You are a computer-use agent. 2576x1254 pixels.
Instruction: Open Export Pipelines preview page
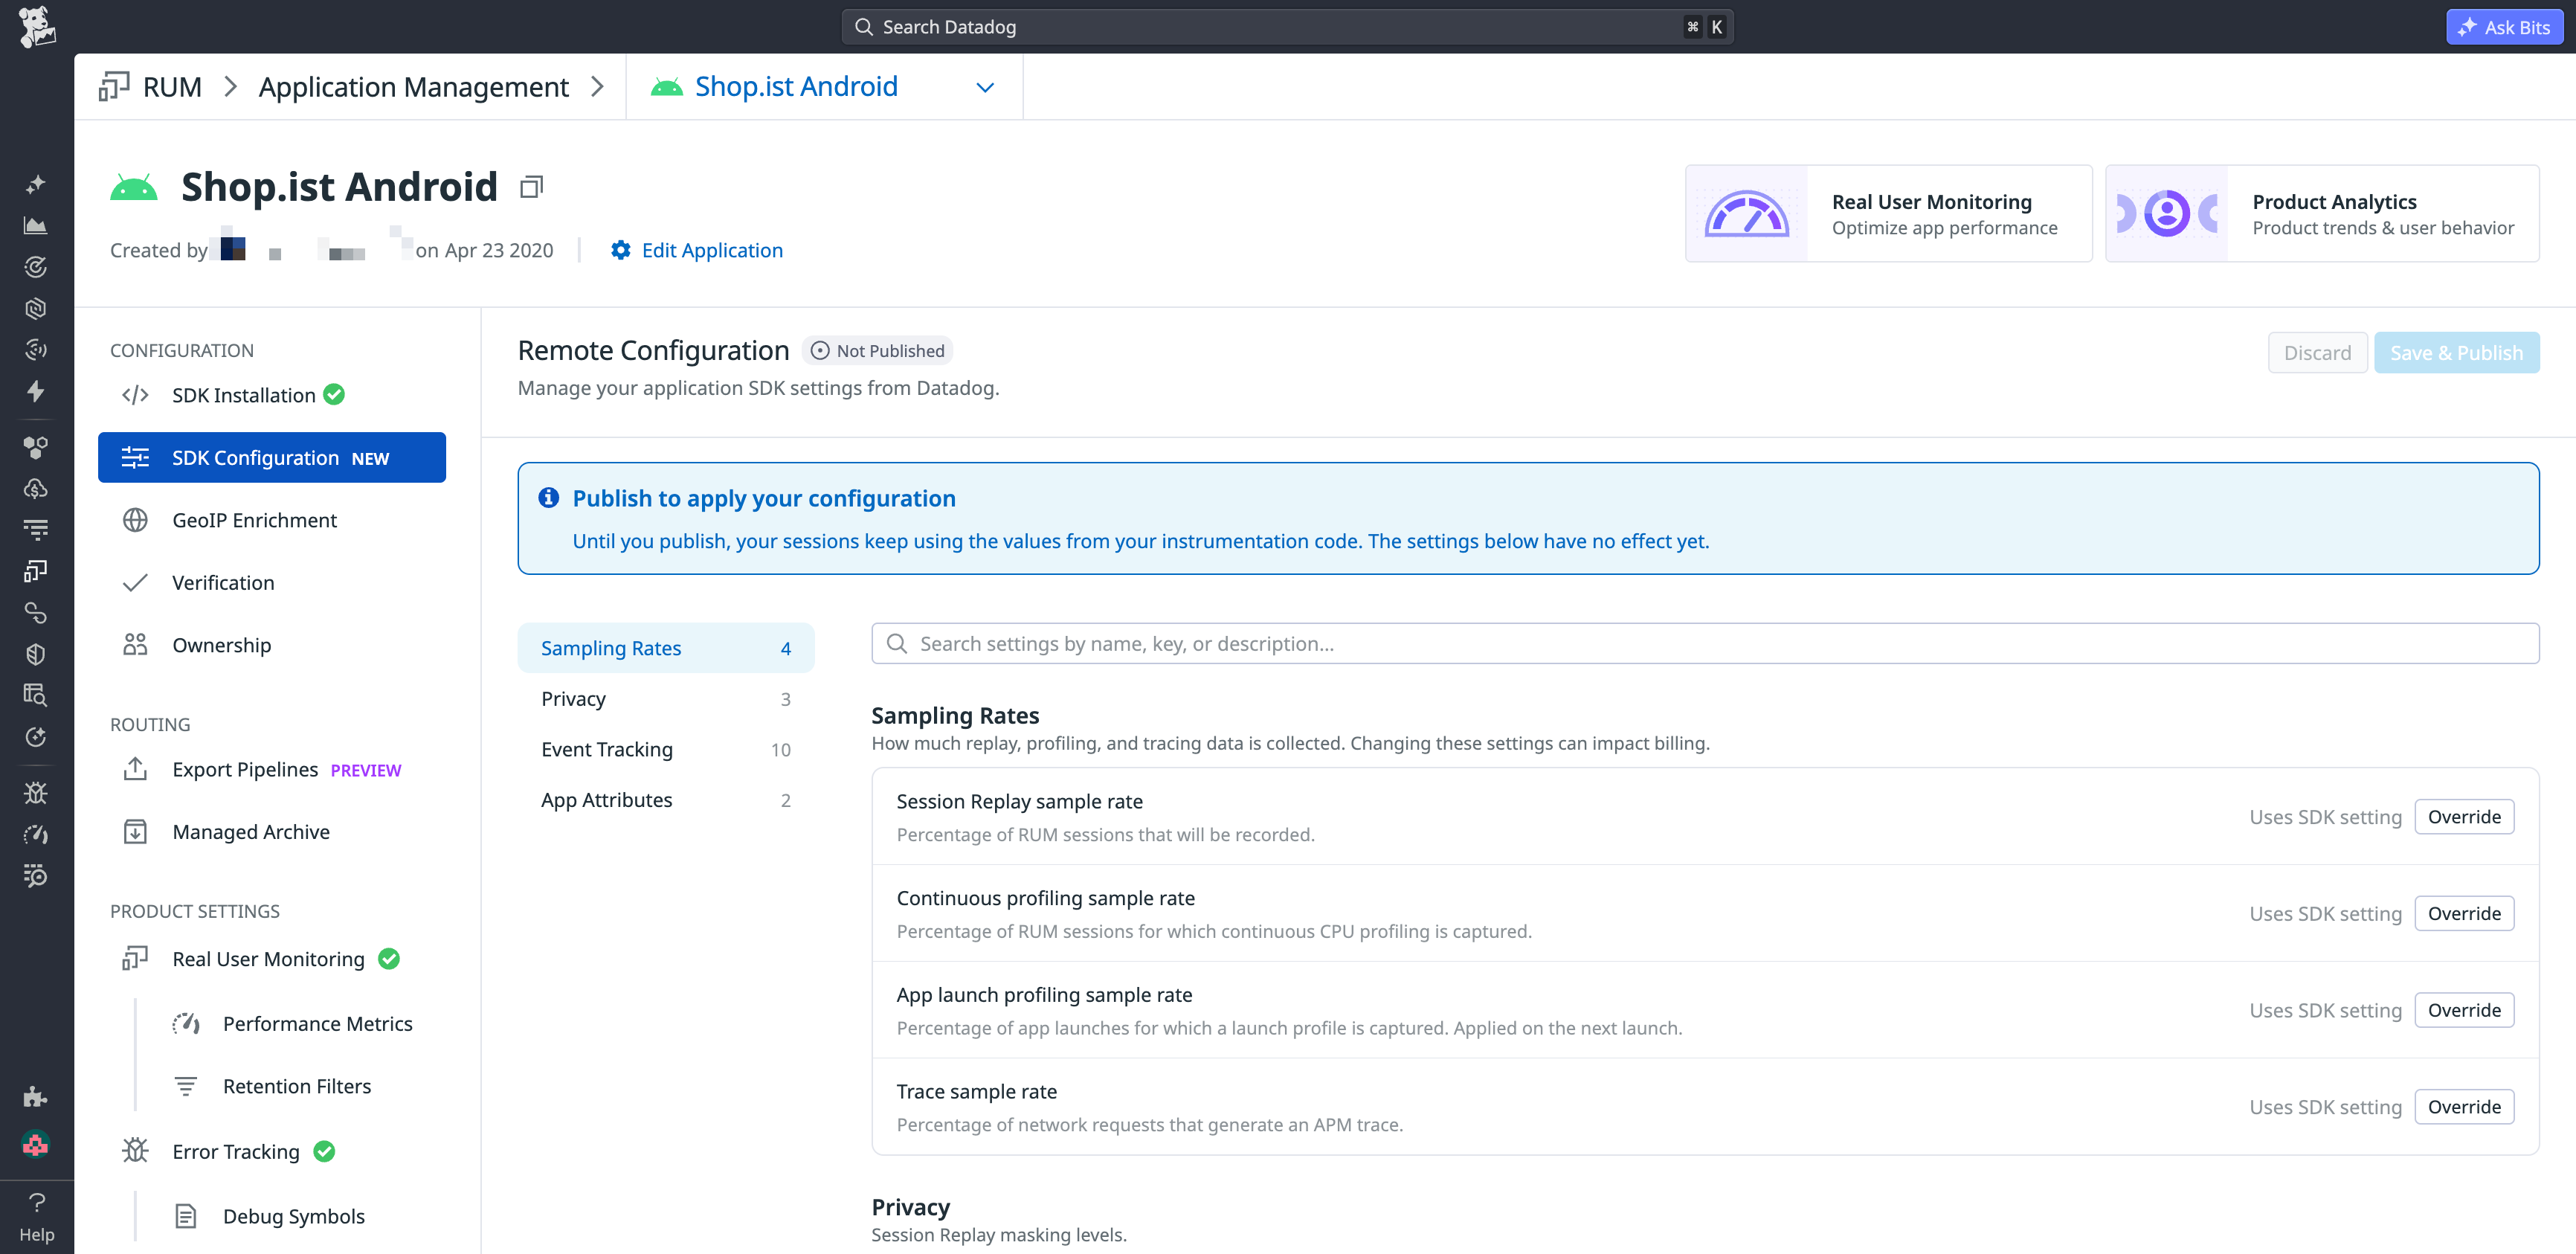coord(272,769)
